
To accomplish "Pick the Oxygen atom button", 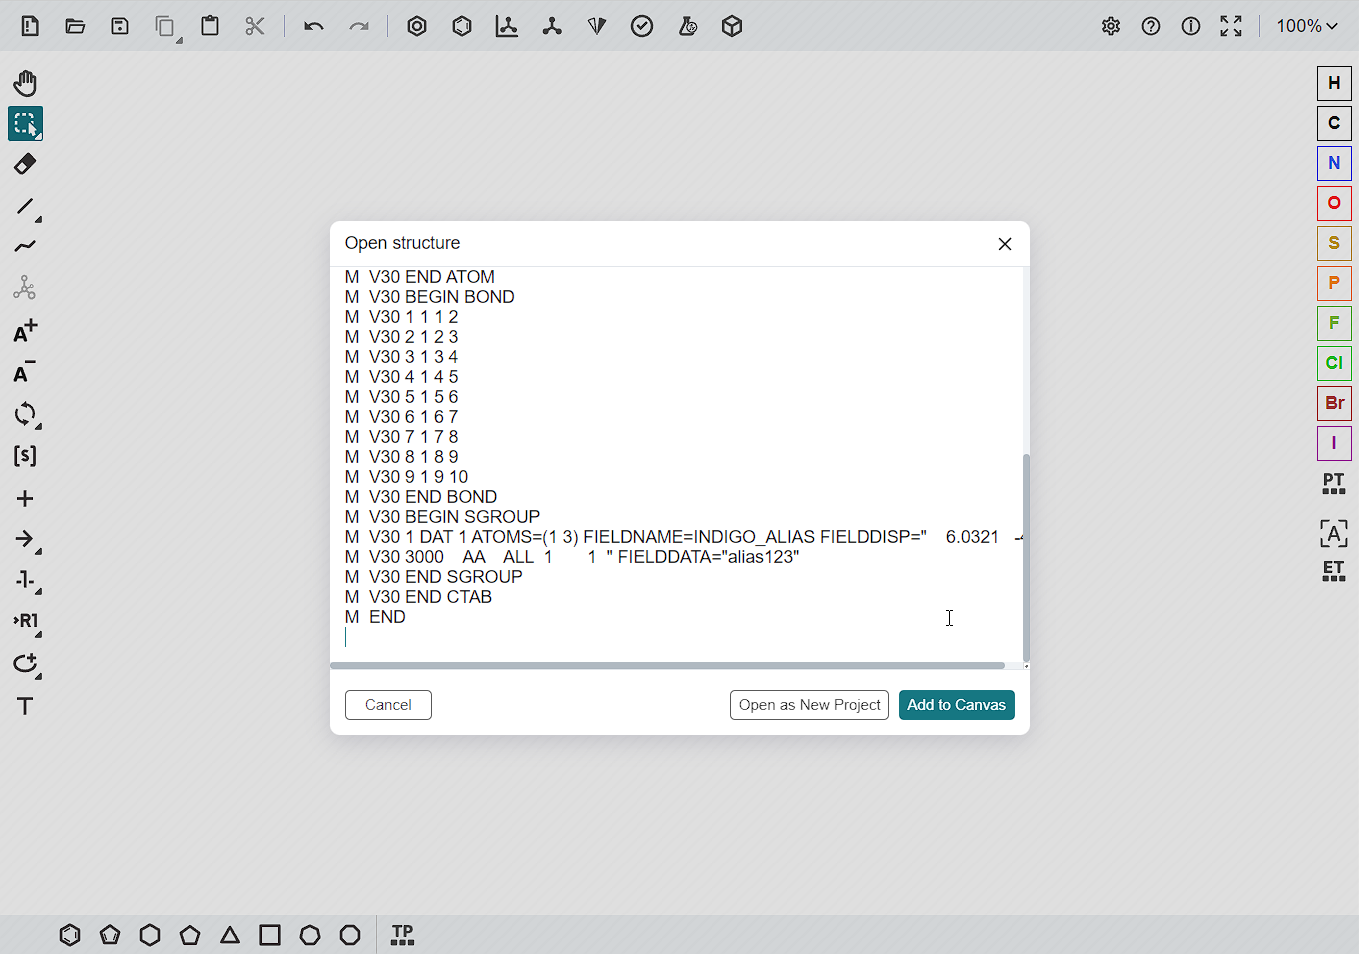I will click(1334, 203).
